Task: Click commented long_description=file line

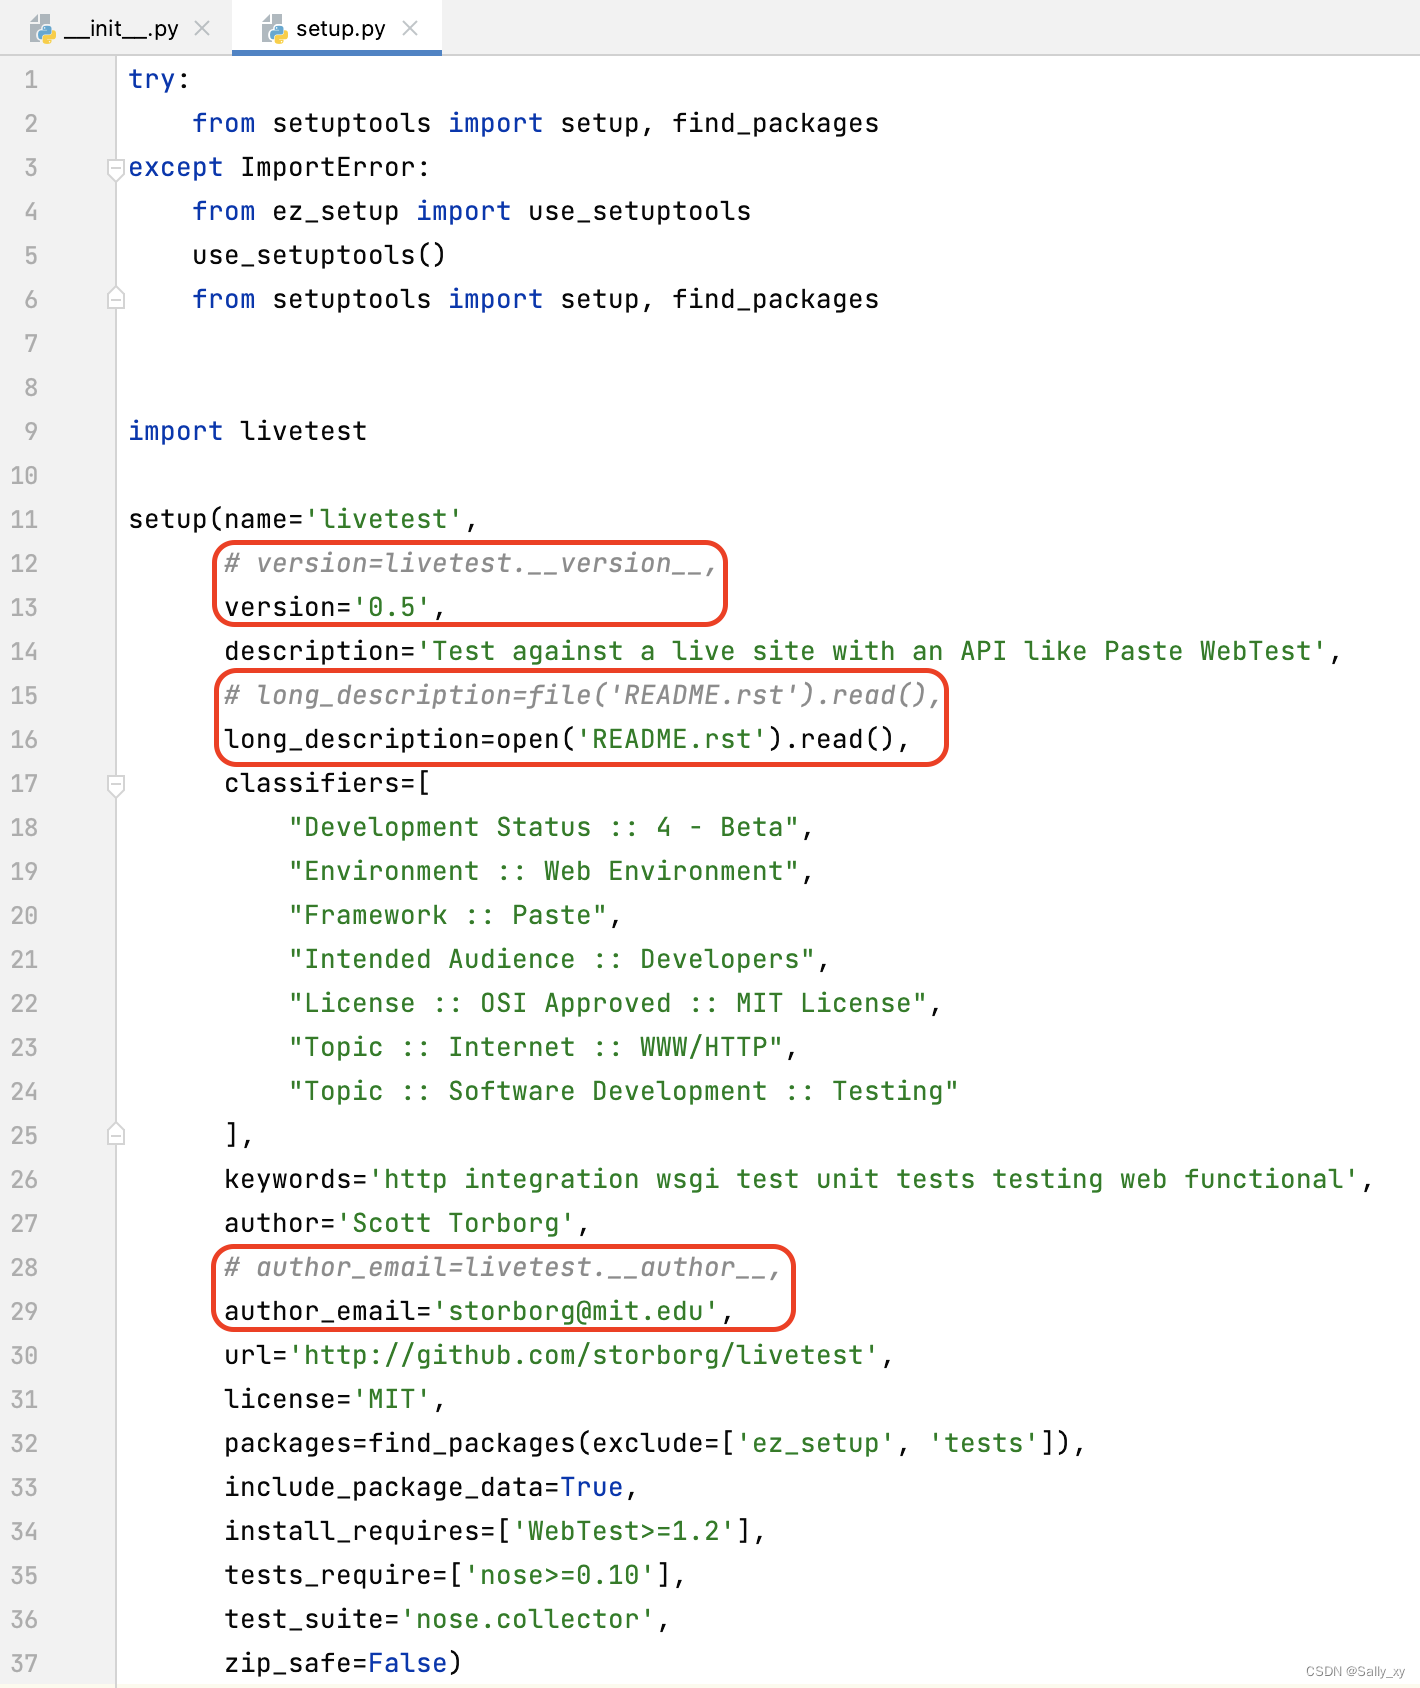Action: [x=583, y=695]
